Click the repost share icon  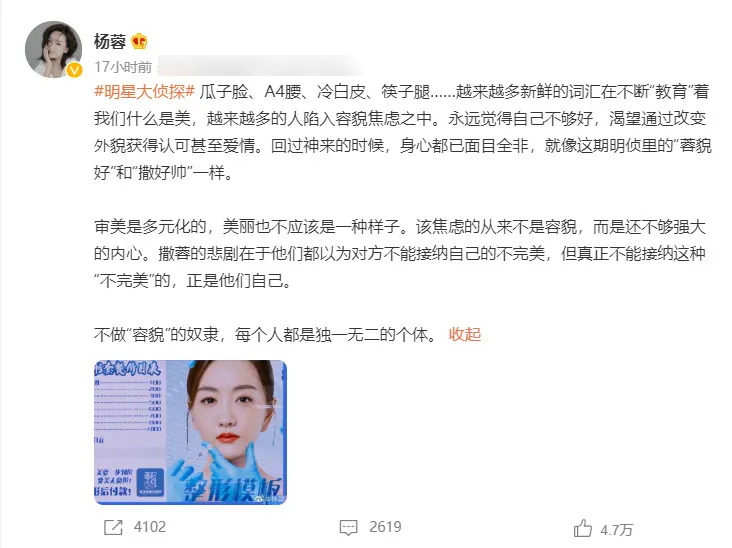[113, 527]
